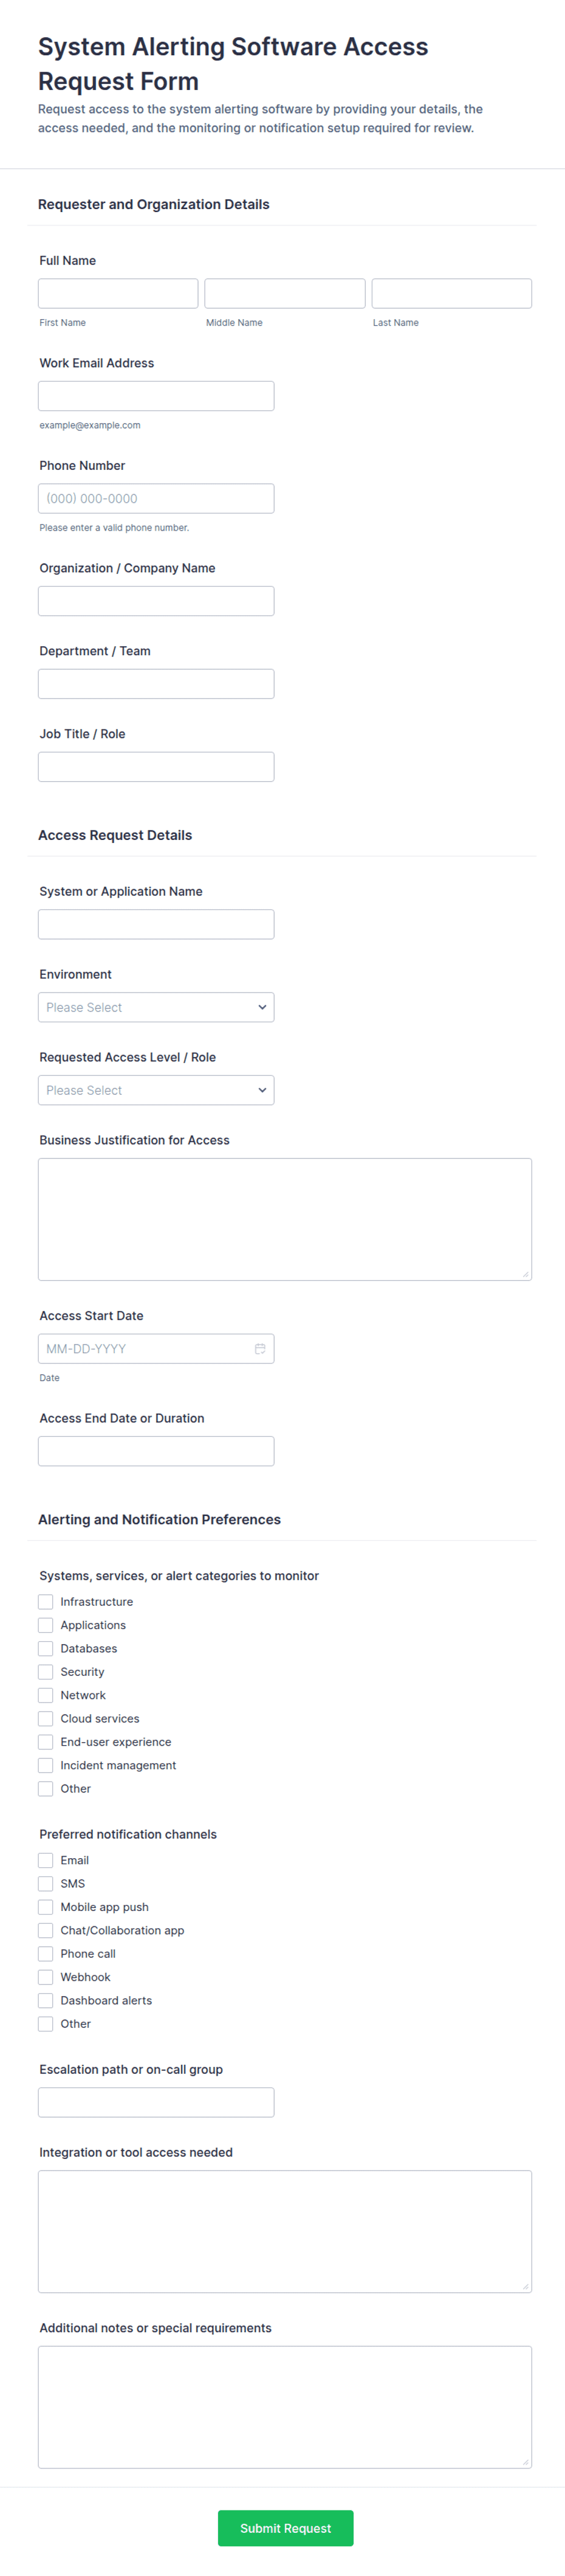
Task: Open the Access Start Date calendar icon
Action: (260, 1349)
